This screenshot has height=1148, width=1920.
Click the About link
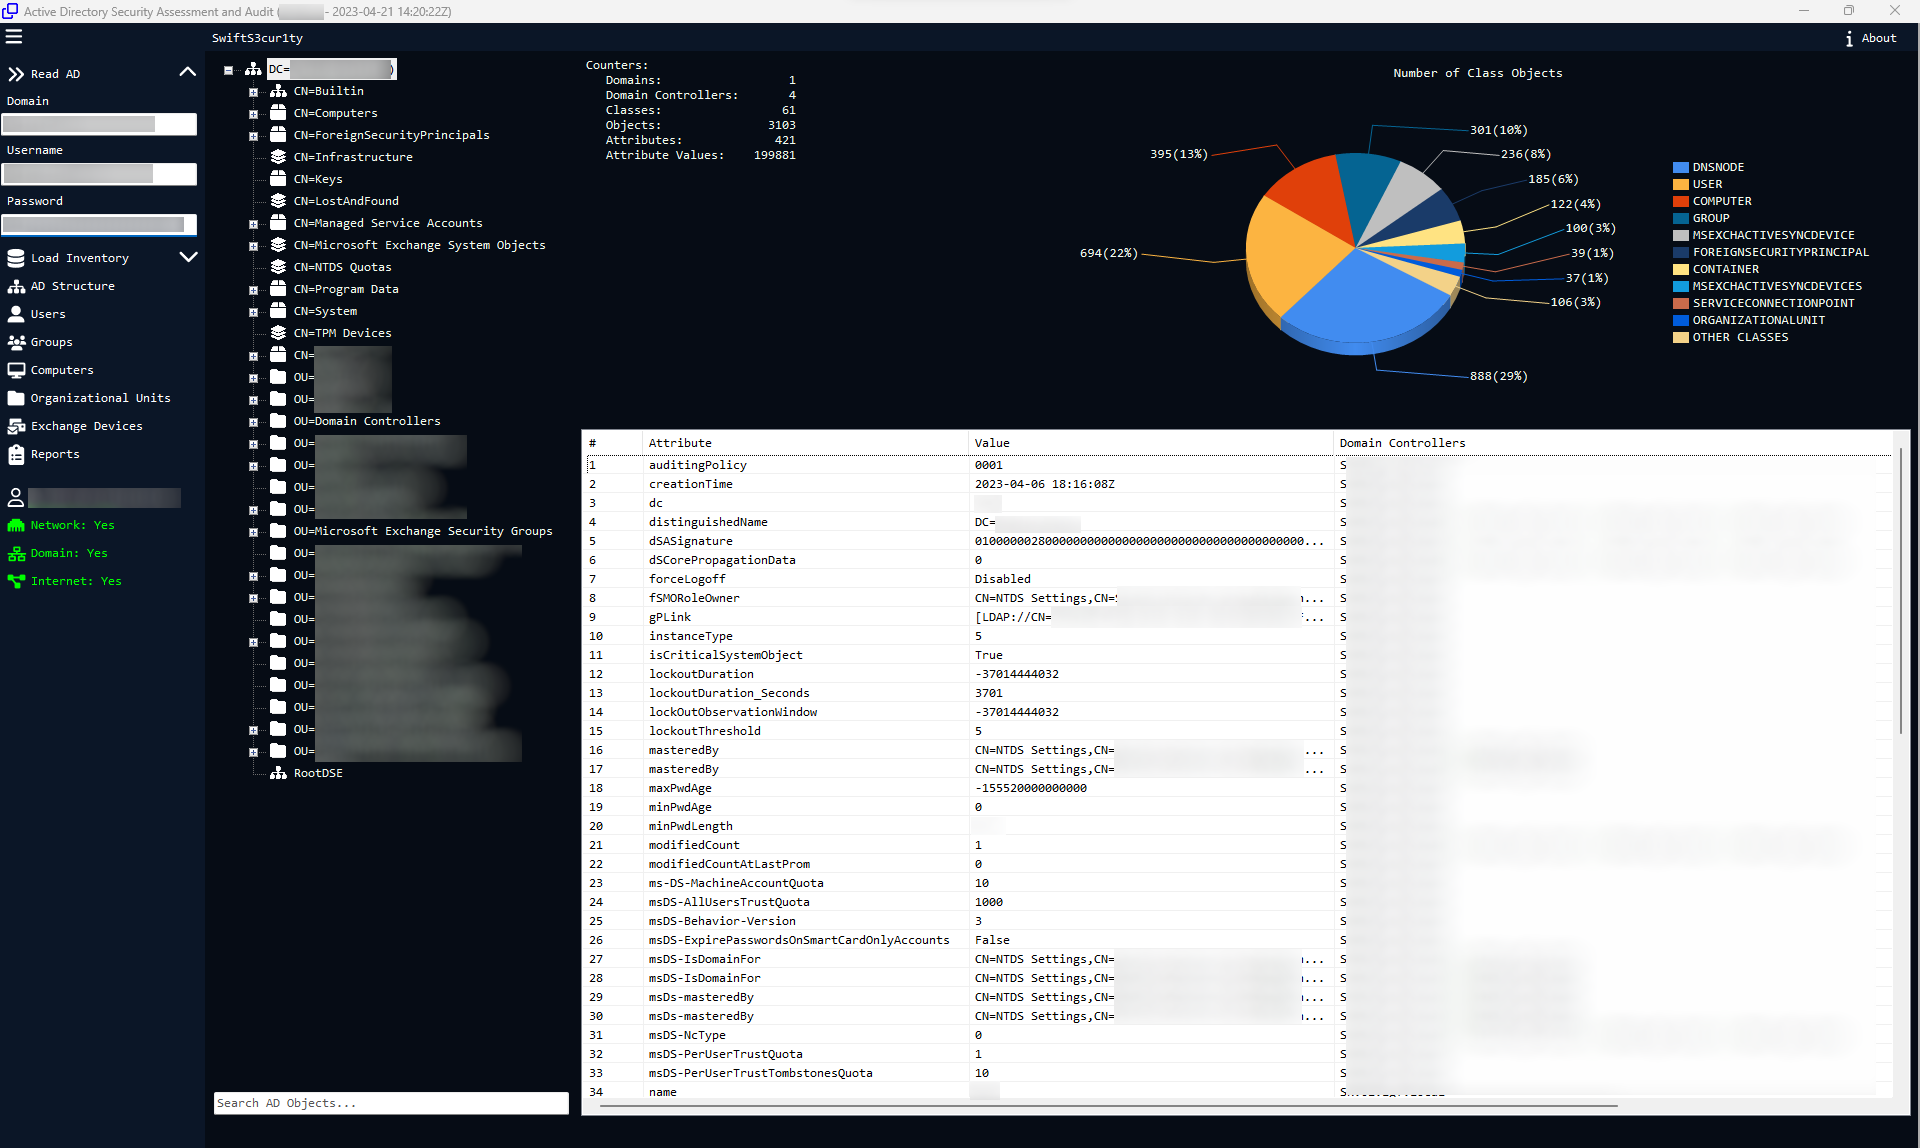pos(1878,38)
